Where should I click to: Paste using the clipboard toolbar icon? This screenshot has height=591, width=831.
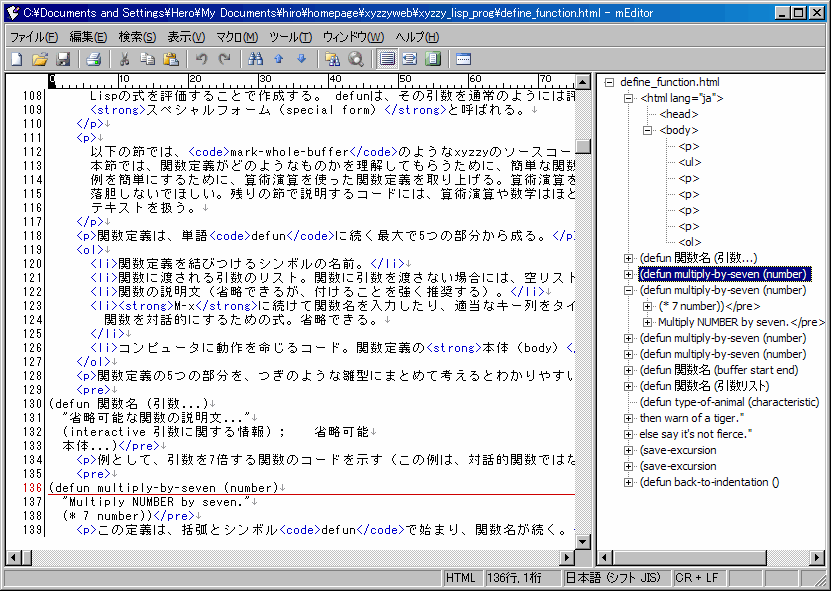point(171,59)
